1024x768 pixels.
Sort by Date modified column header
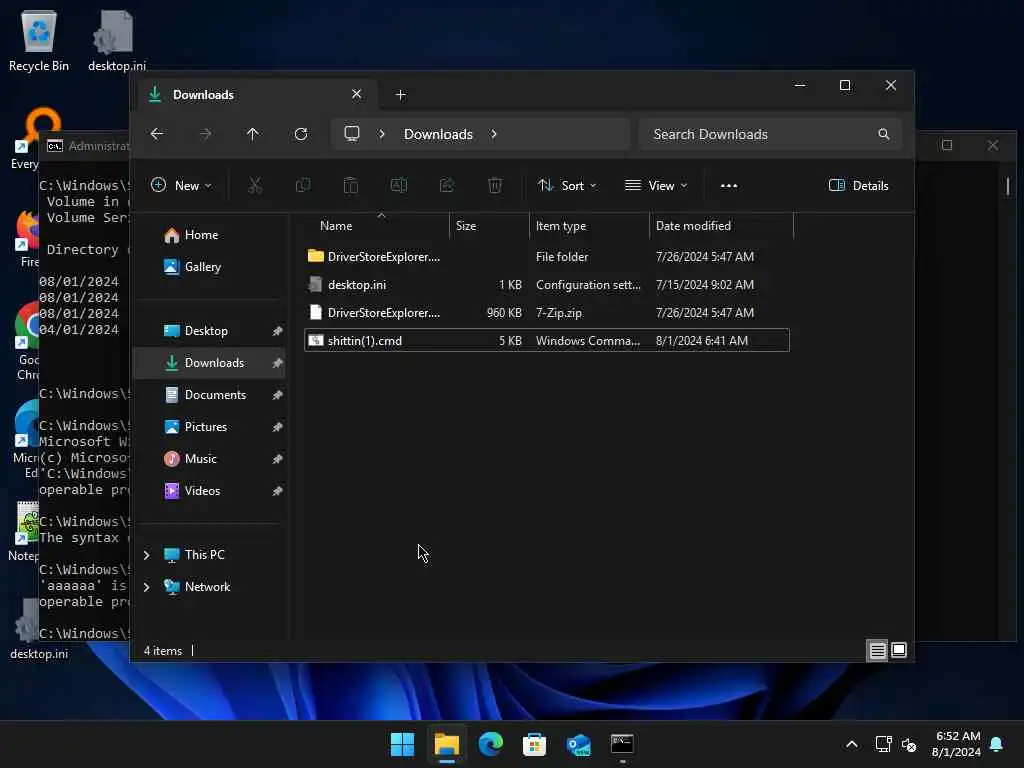tap(721, 226)
